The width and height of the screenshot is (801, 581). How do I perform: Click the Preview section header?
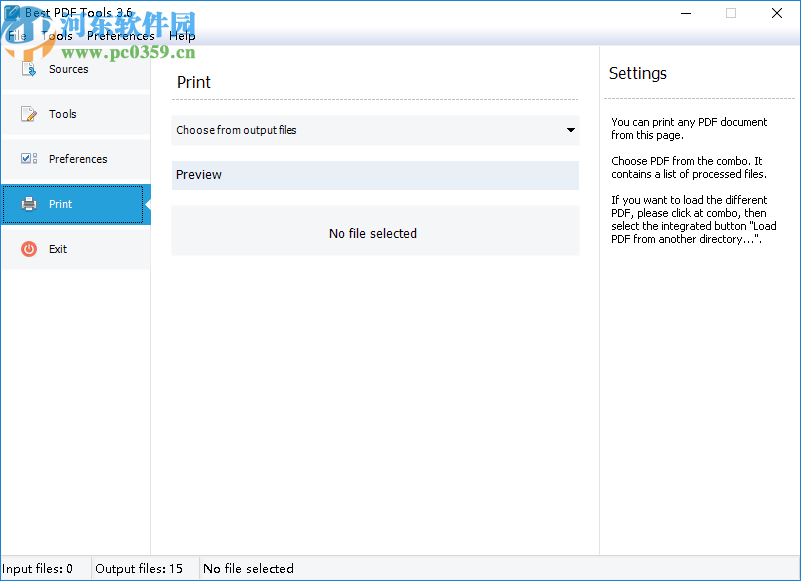pyautogui.click(x=375, y=175)
